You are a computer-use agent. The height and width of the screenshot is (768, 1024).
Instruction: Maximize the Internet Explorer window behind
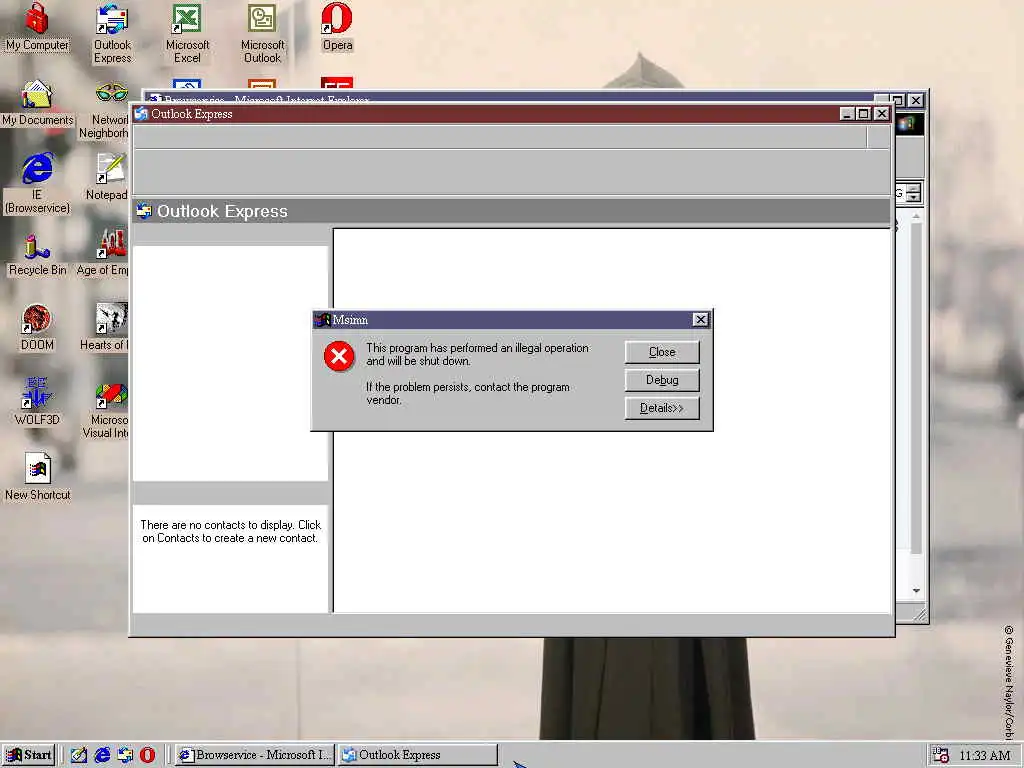pyautogui.click(x=899, y=100)
